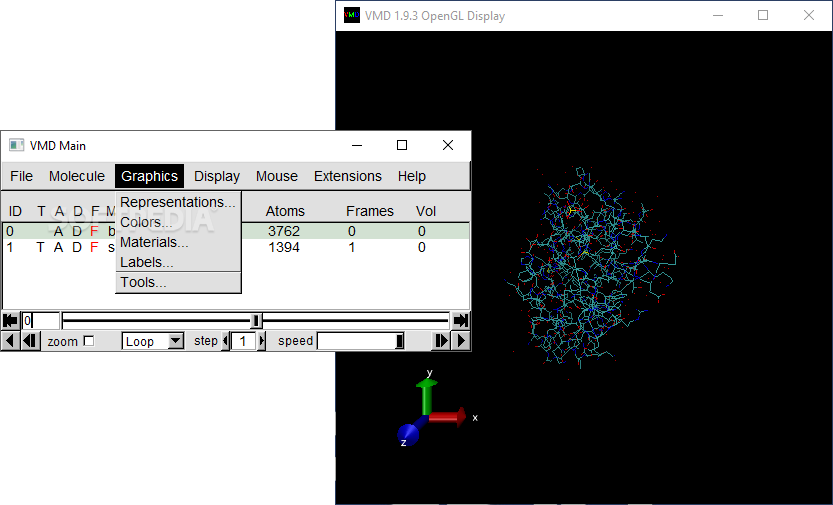Select molecule ID 1 cell
This screenshot has height=505, width=833.
tap(10, 247)
